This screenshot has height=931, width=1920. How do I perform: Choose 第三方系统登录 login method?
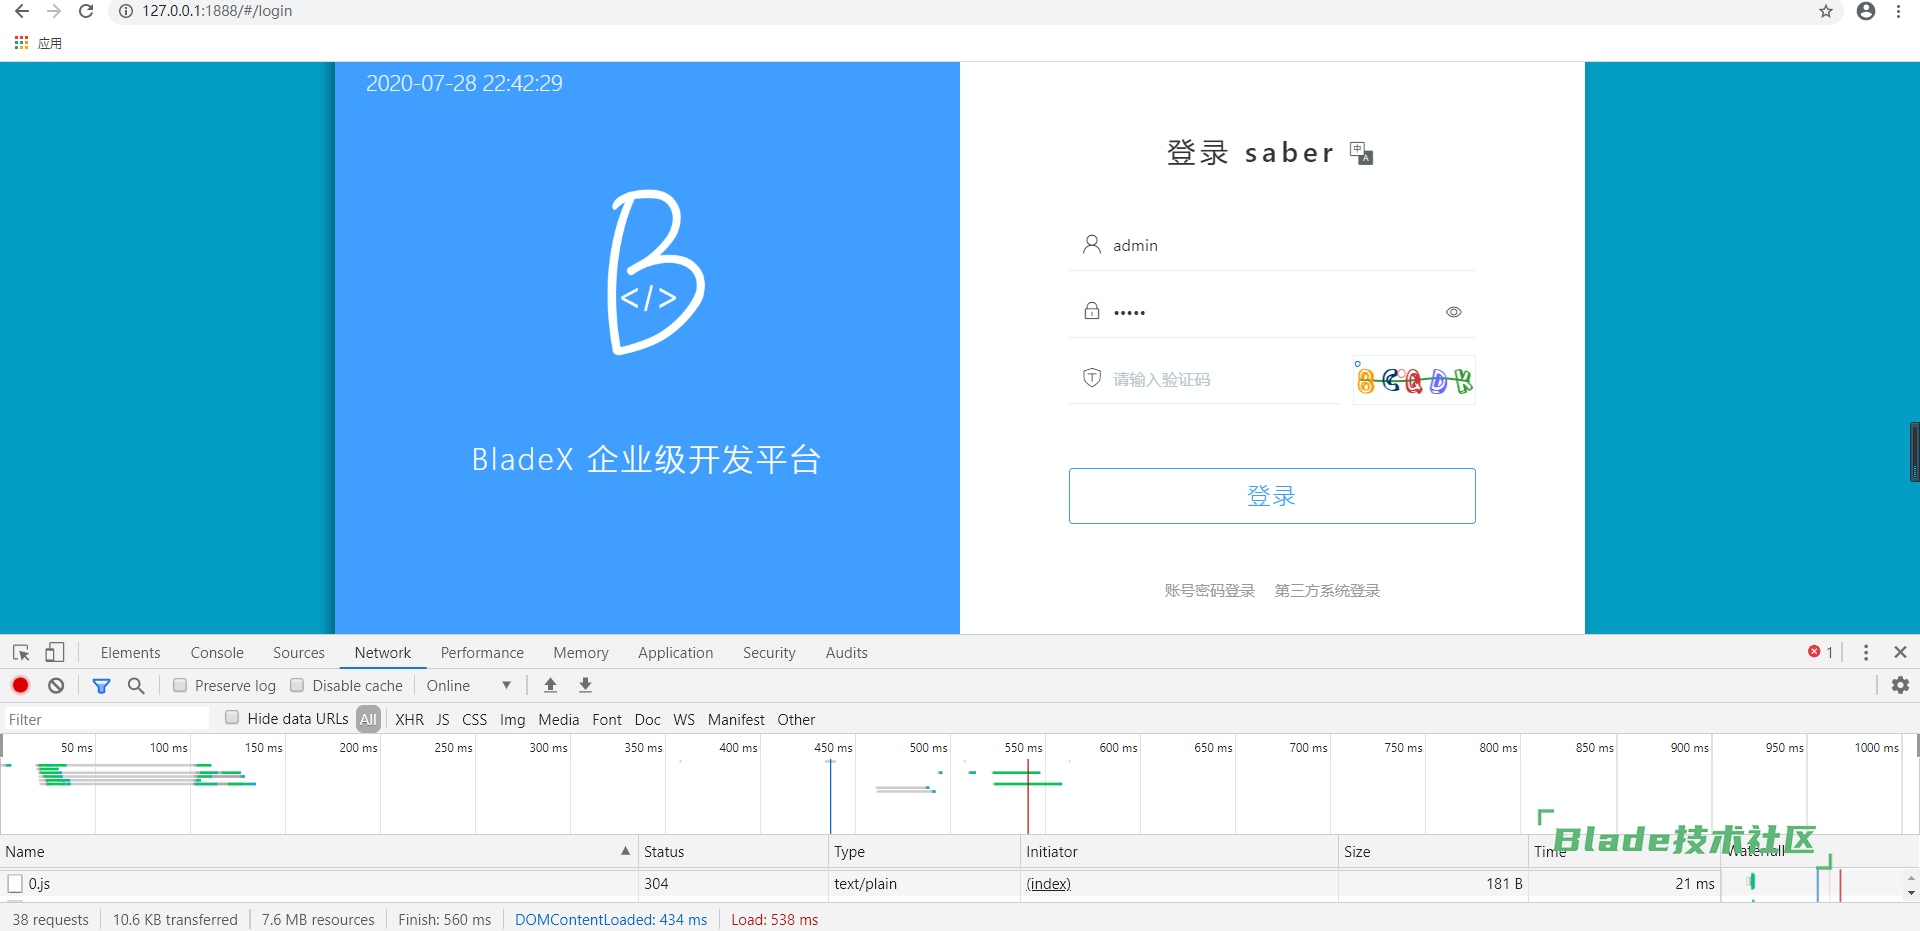(1327, 591)
